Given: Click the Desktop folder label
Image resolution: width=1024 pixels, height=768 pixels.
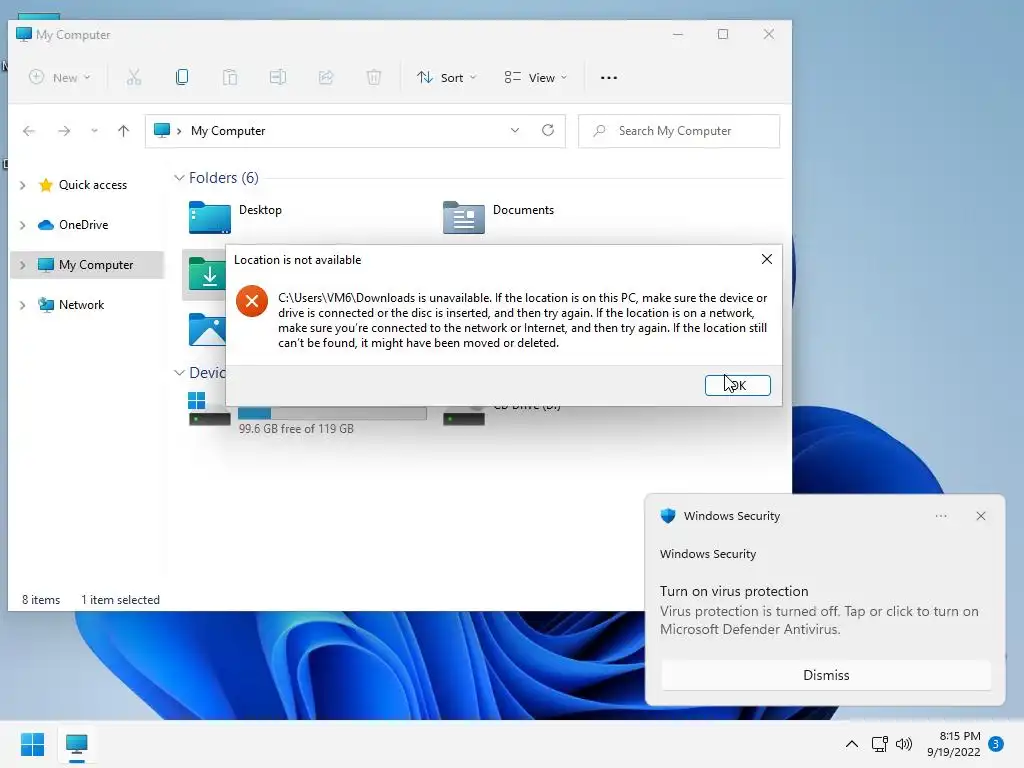Looking at the screenshot, I should tap(260, 210).
